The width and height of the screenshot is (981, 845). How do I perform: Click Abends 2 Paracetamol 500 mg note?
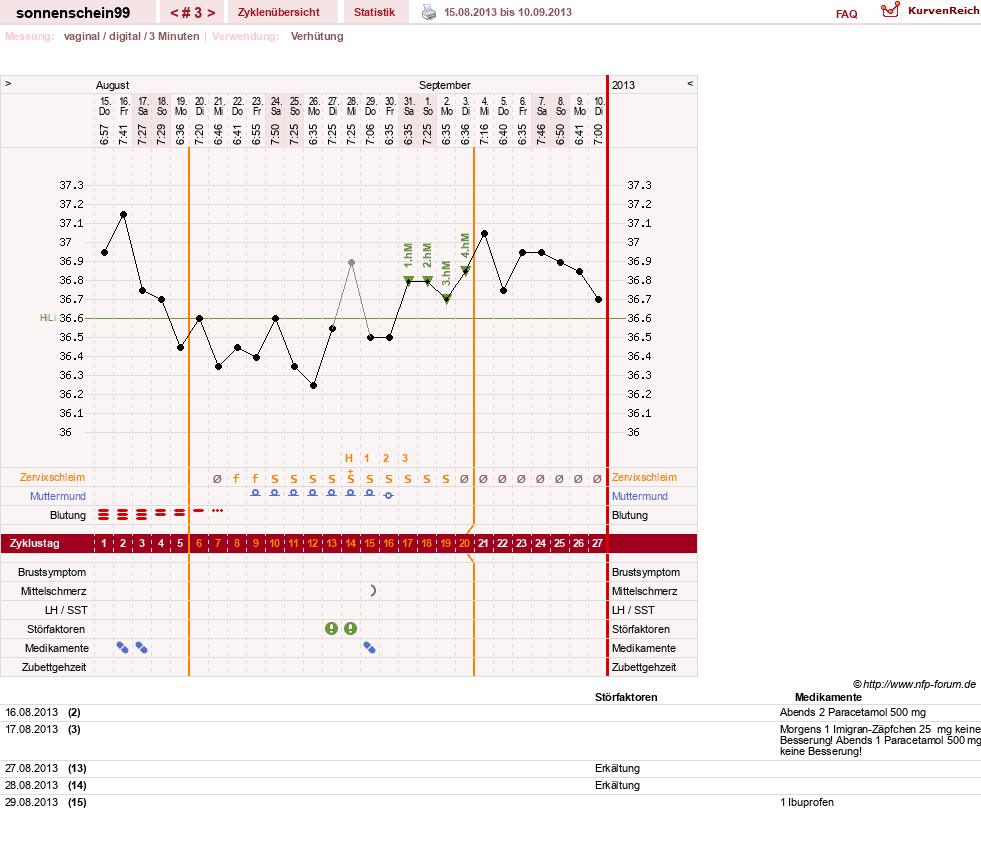(x=852, y=712)
